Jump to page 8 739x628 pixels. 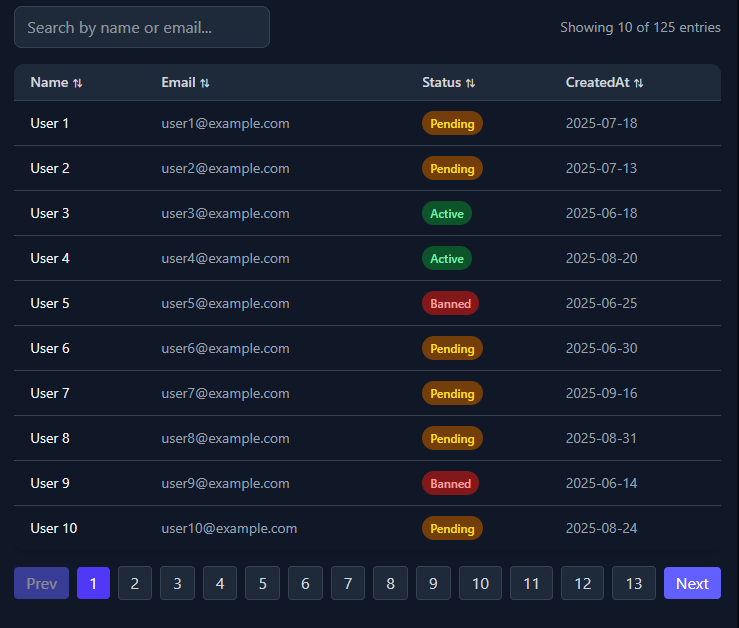coord(390,583)
